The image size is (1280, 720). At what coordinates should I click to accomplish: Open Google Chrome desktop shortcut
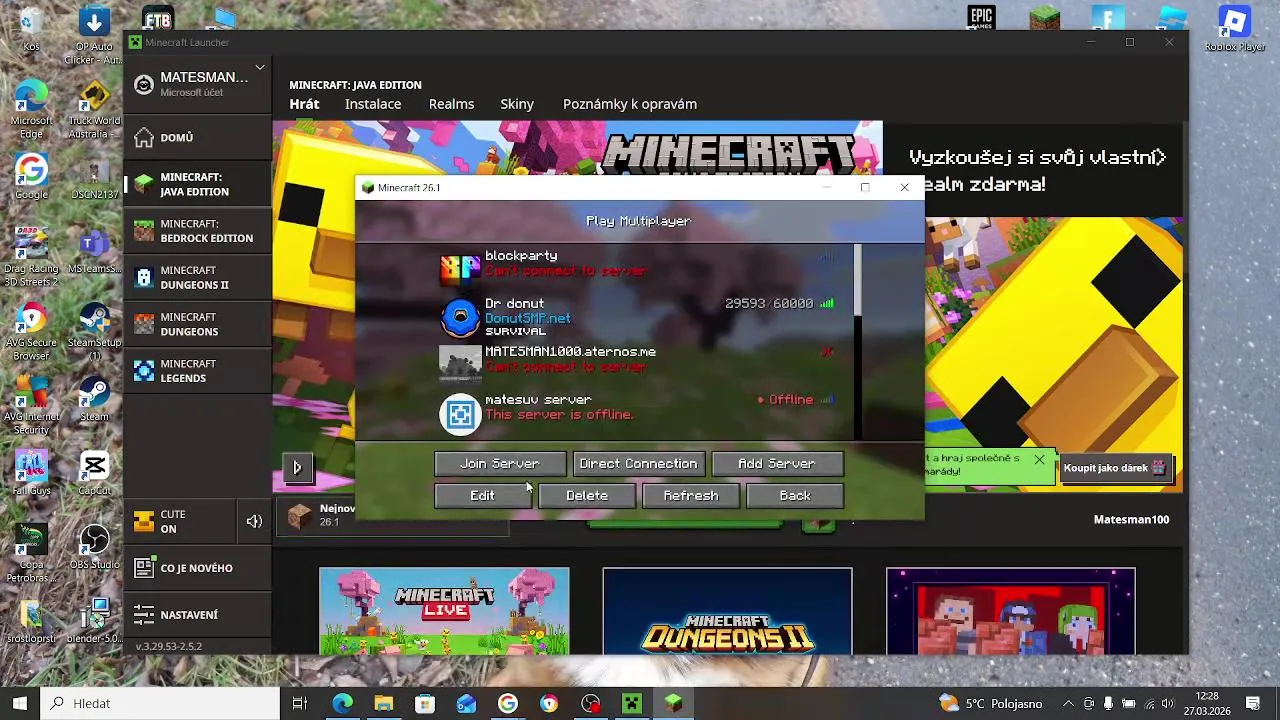pos(31,176)
